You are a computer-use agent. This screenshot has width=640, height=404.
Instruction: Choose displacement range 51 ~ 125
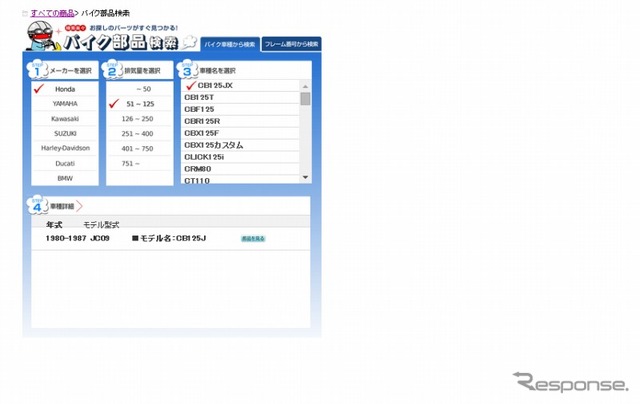[140, 104]
